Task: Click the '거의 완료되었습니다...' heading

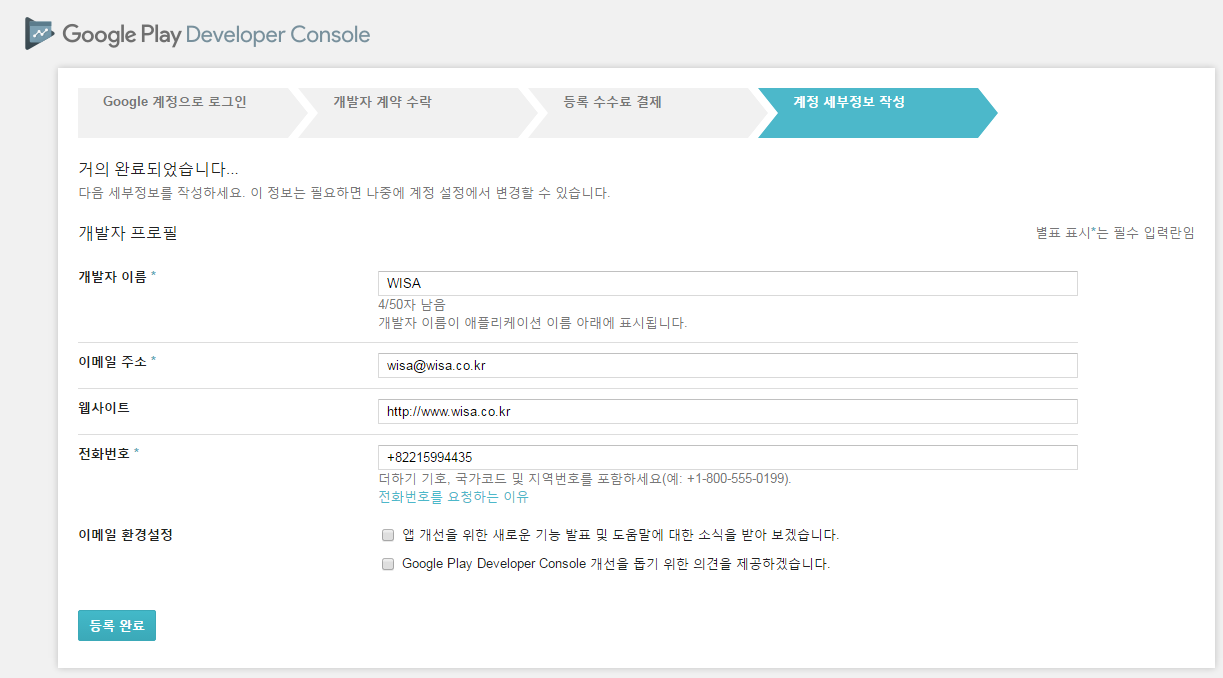Action: coord(158,169)
